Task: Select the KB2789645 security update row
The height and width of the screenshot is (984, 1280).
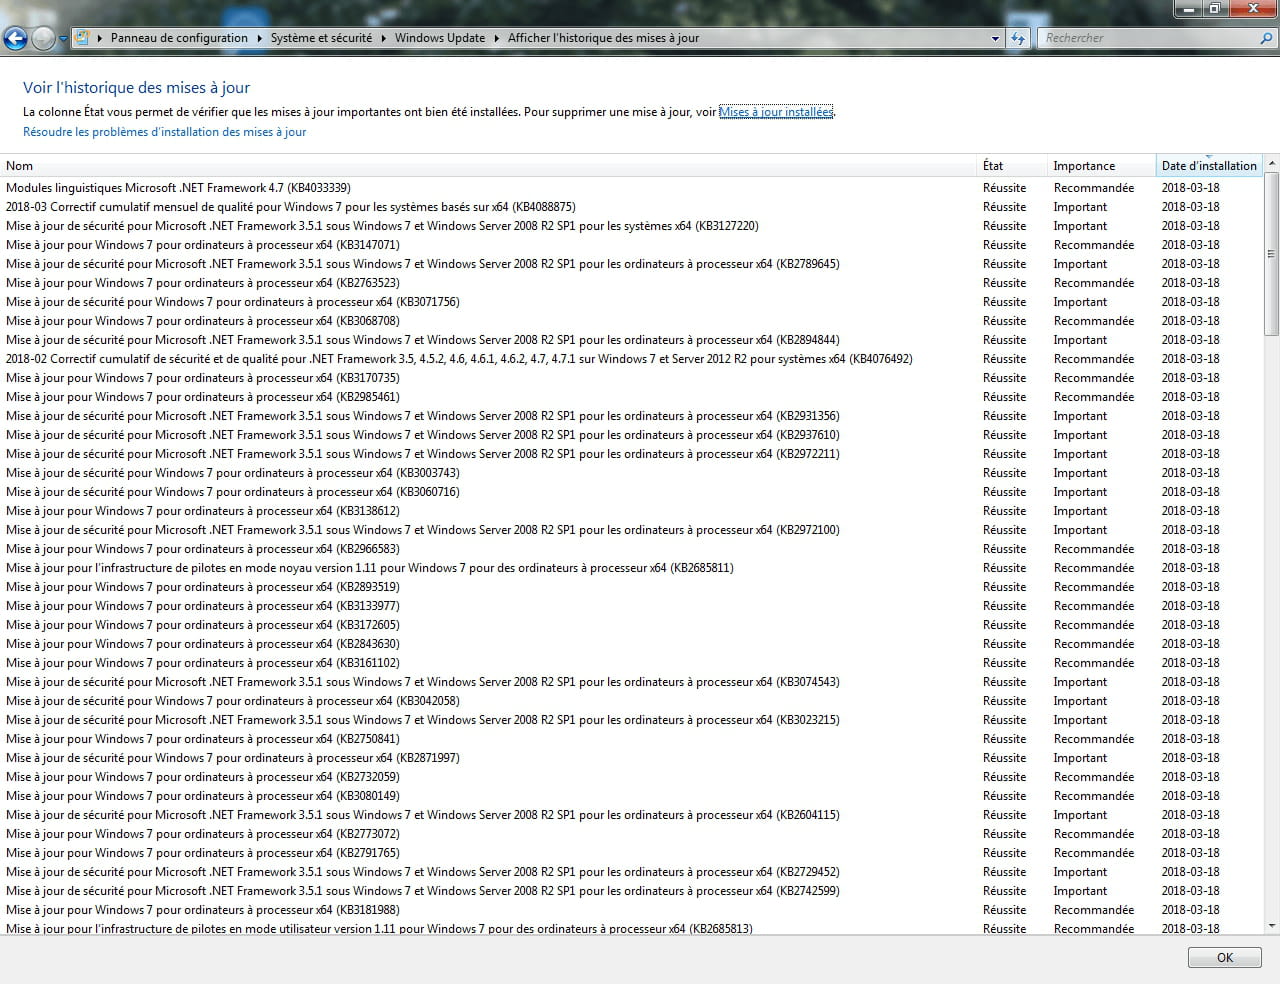Action: click(x=632, y=264)
